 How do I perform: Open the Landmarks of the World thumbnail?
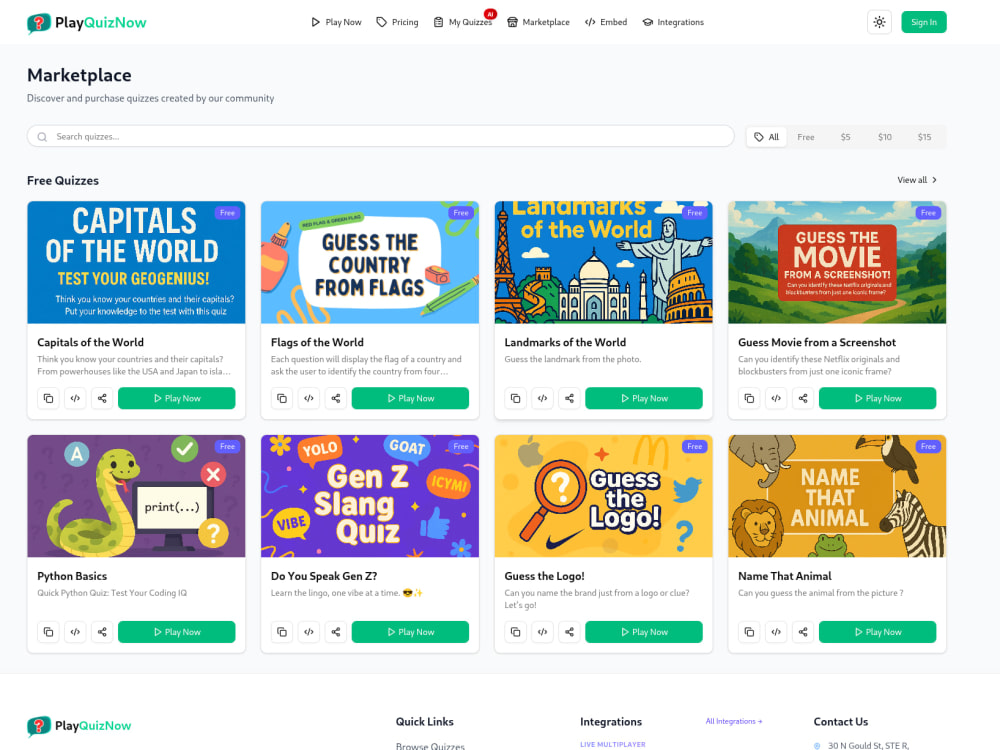point(603,262)
